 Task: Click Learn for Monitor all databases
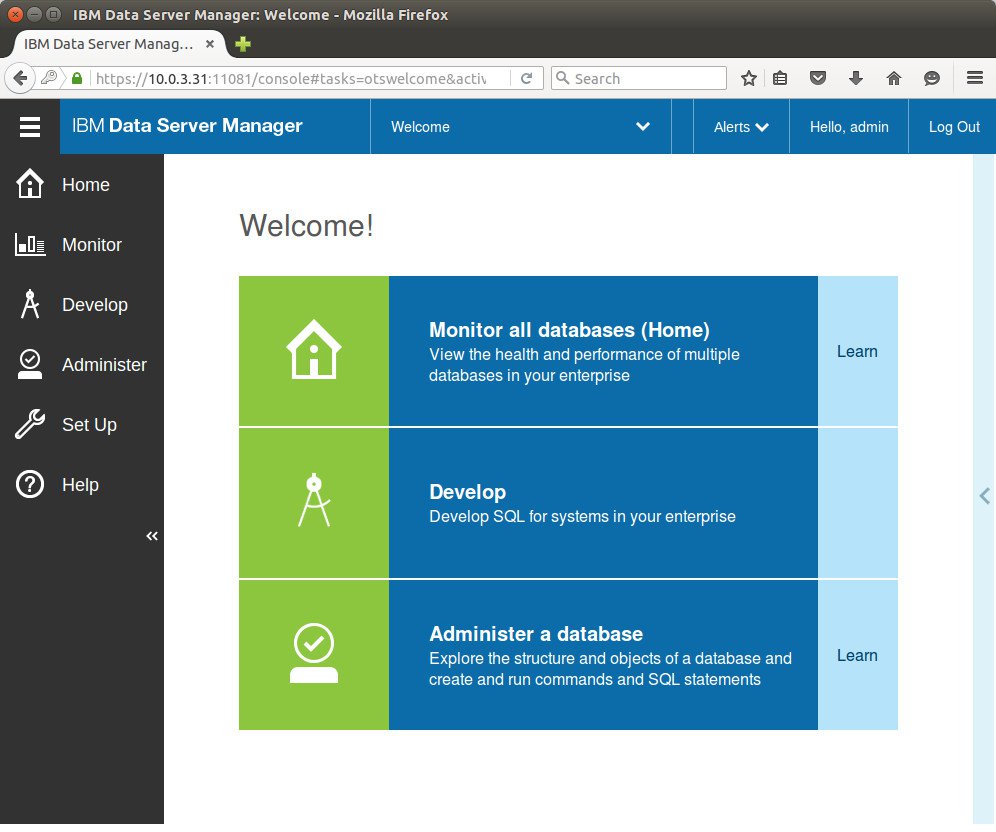858,351
